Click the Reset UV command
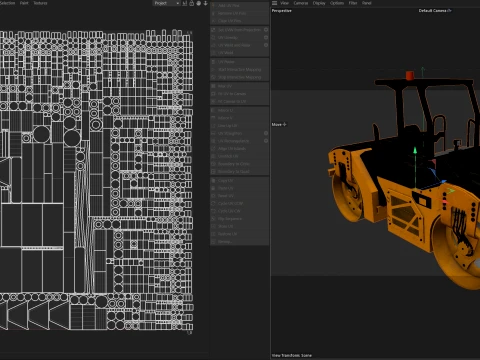The height and width of the screenshot is (360, 480). pos(239,196)
